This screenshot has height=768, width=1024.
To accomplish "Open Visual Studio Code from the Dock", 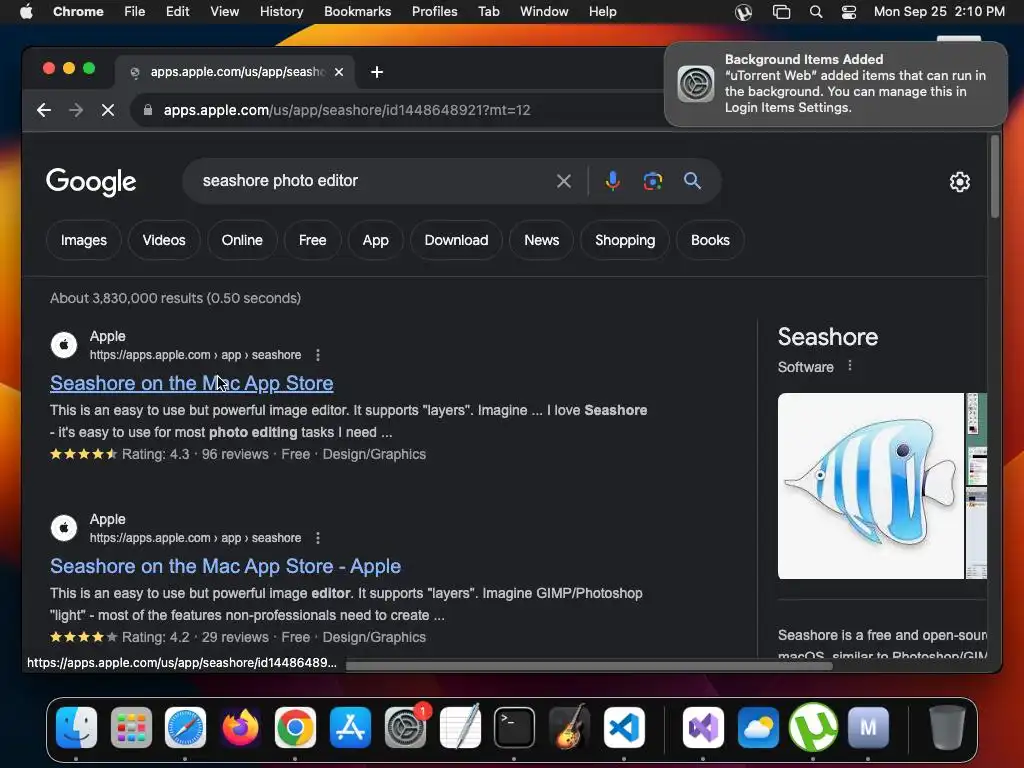I will pyautogui.click(x=624, y=728).
